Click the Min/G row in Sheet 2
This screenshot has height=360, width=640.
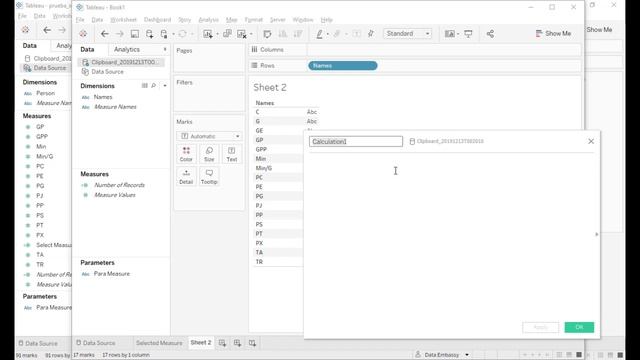264,168
